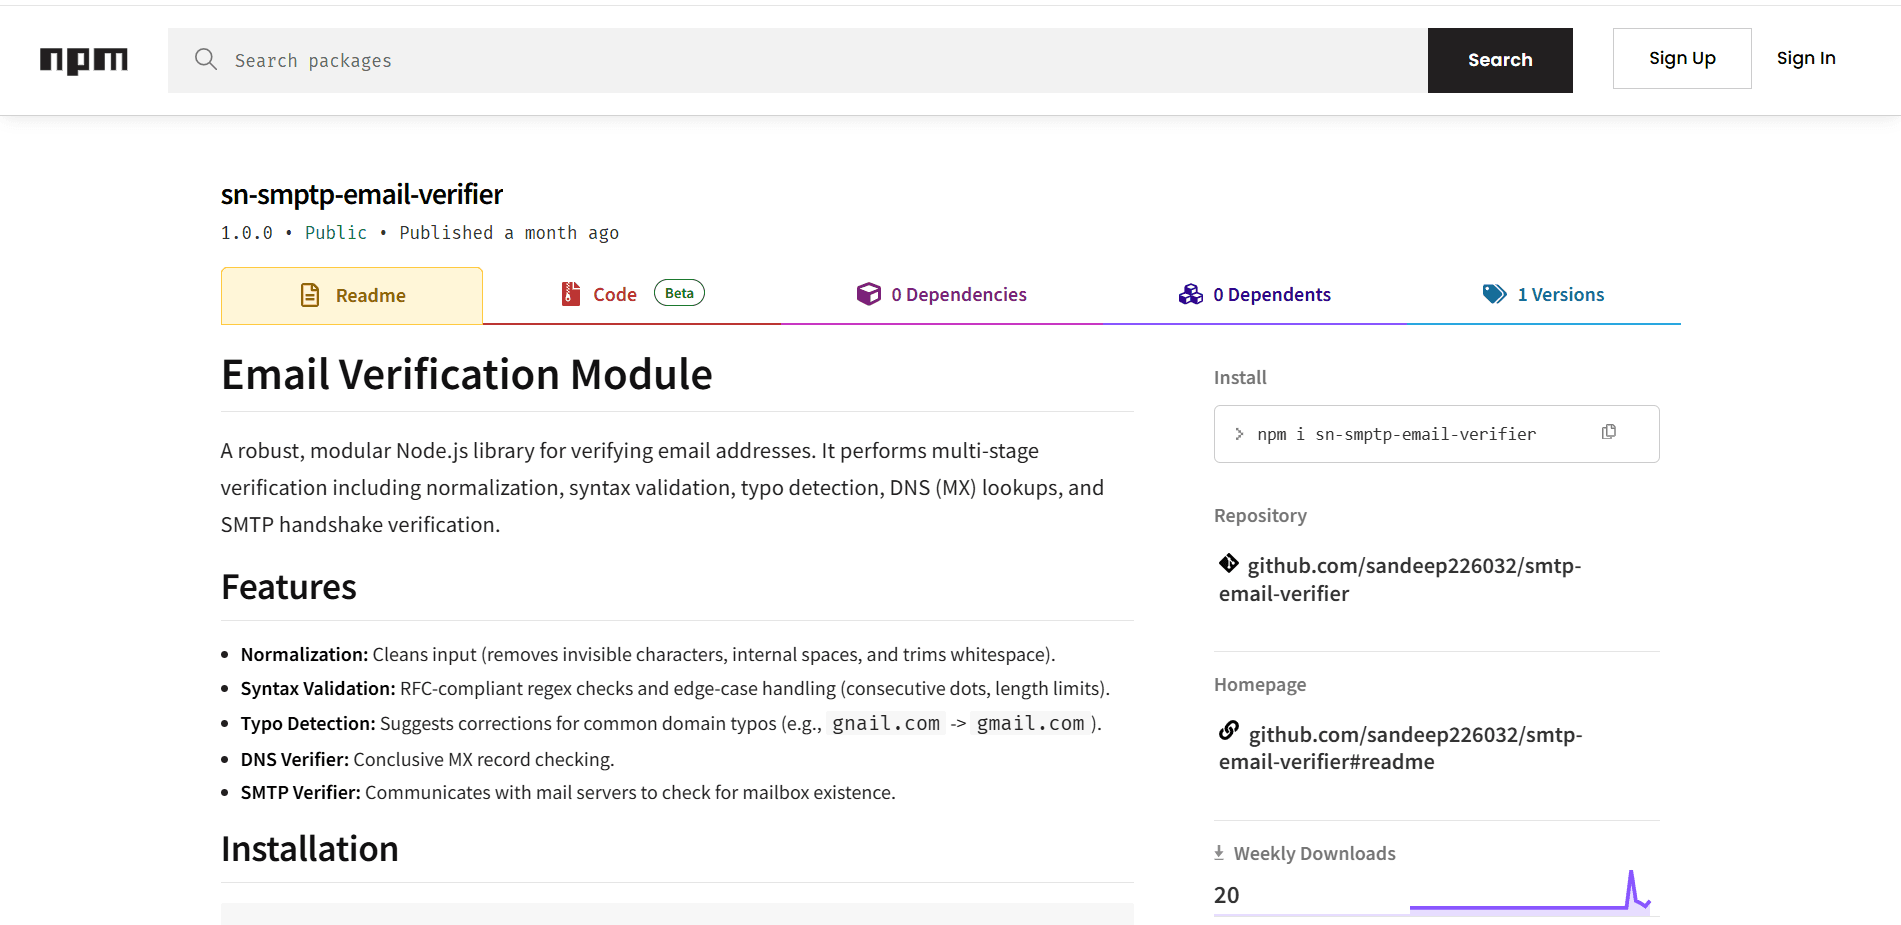
Task: Click the Dependencies box icon
Action: [869, 294]
